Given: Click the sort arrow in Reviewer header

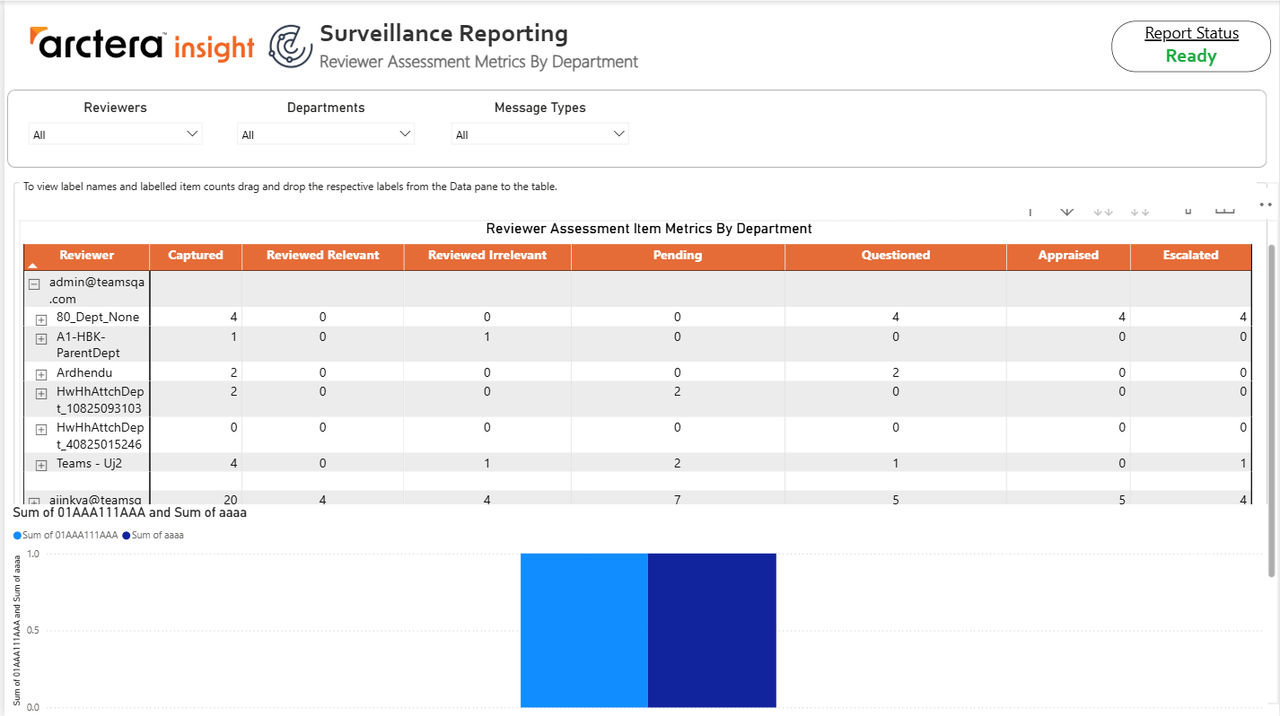Looking at the screenshot, I should 33,265.
